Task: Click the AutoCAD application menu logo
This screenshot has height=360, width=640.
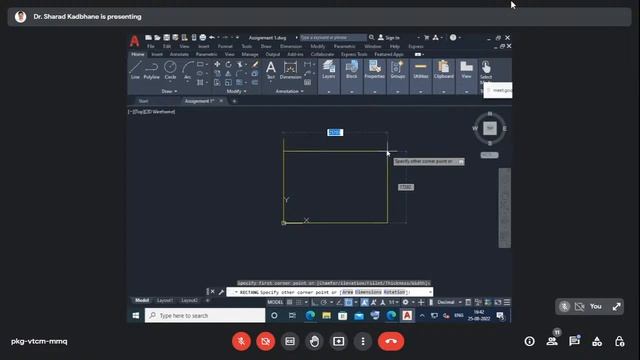Action: [134, 41]
